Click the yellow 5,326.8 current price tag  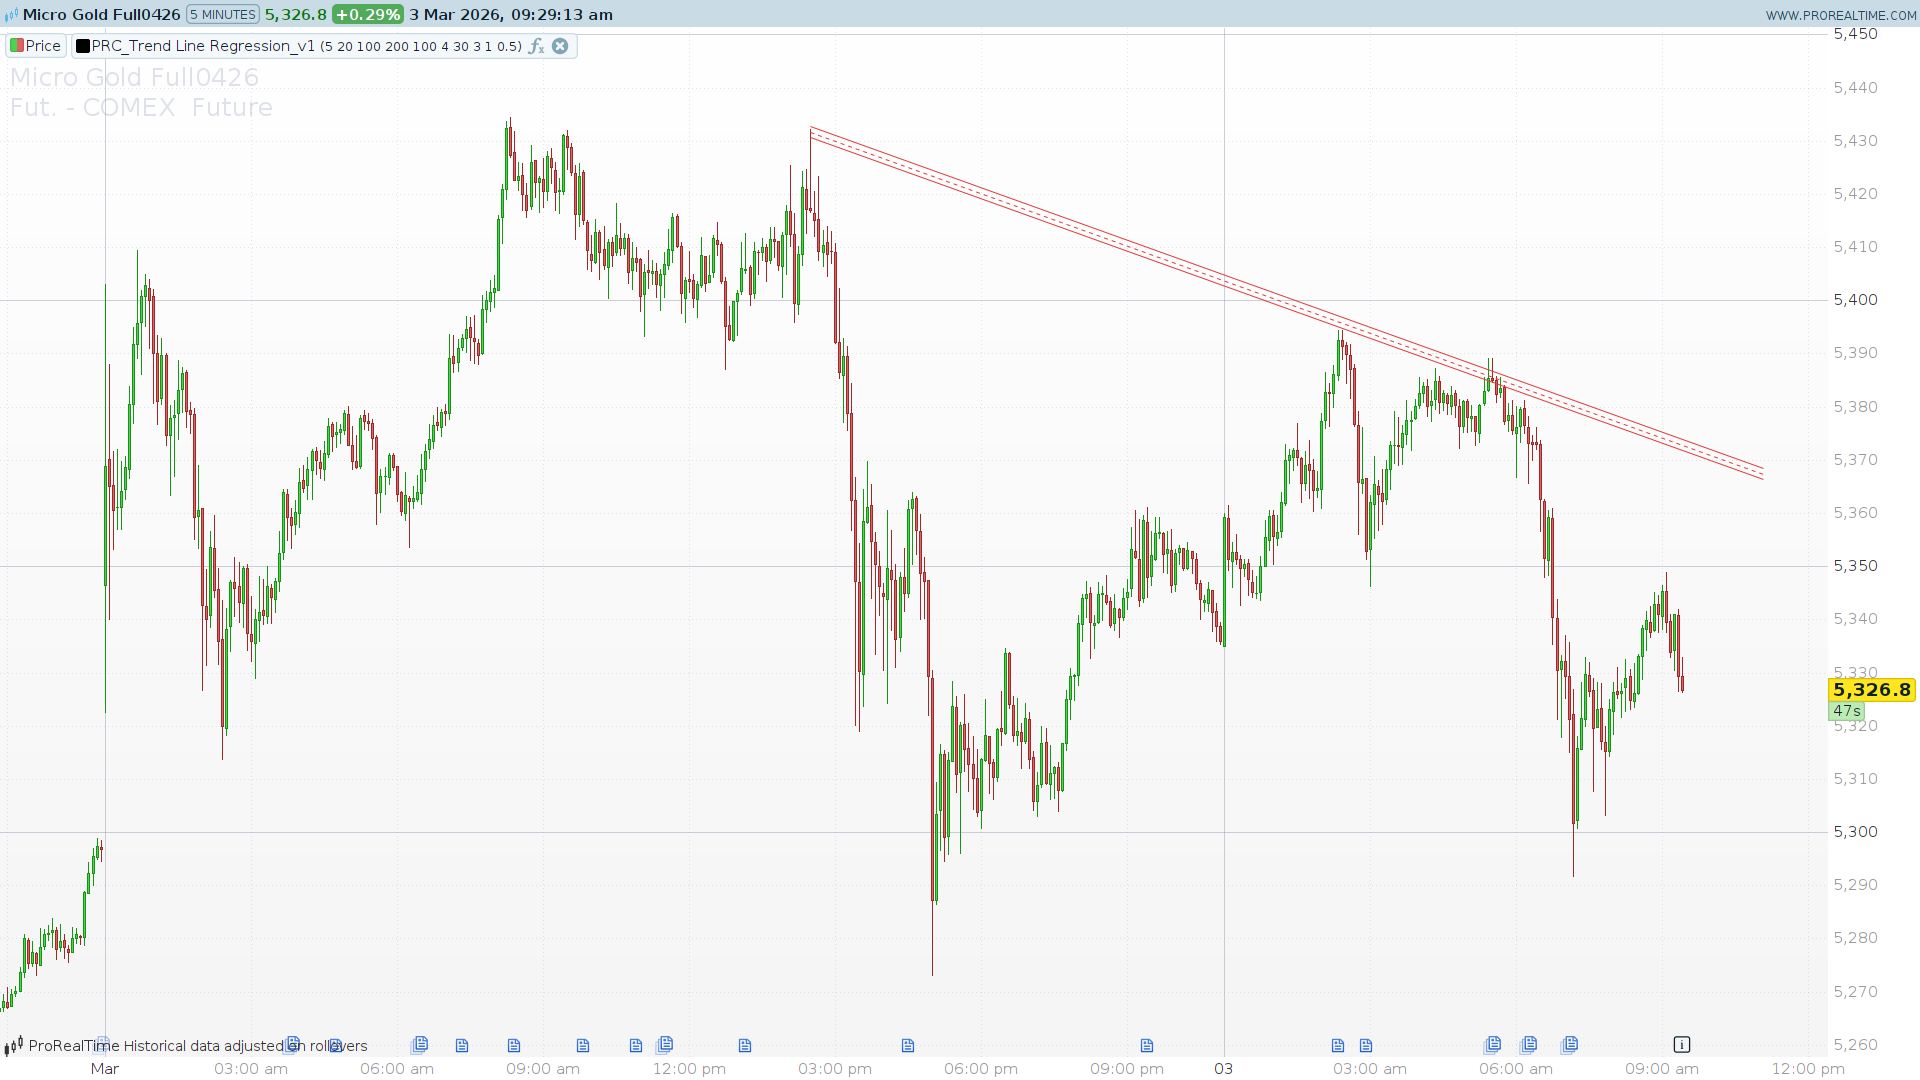pos(1871,690)
